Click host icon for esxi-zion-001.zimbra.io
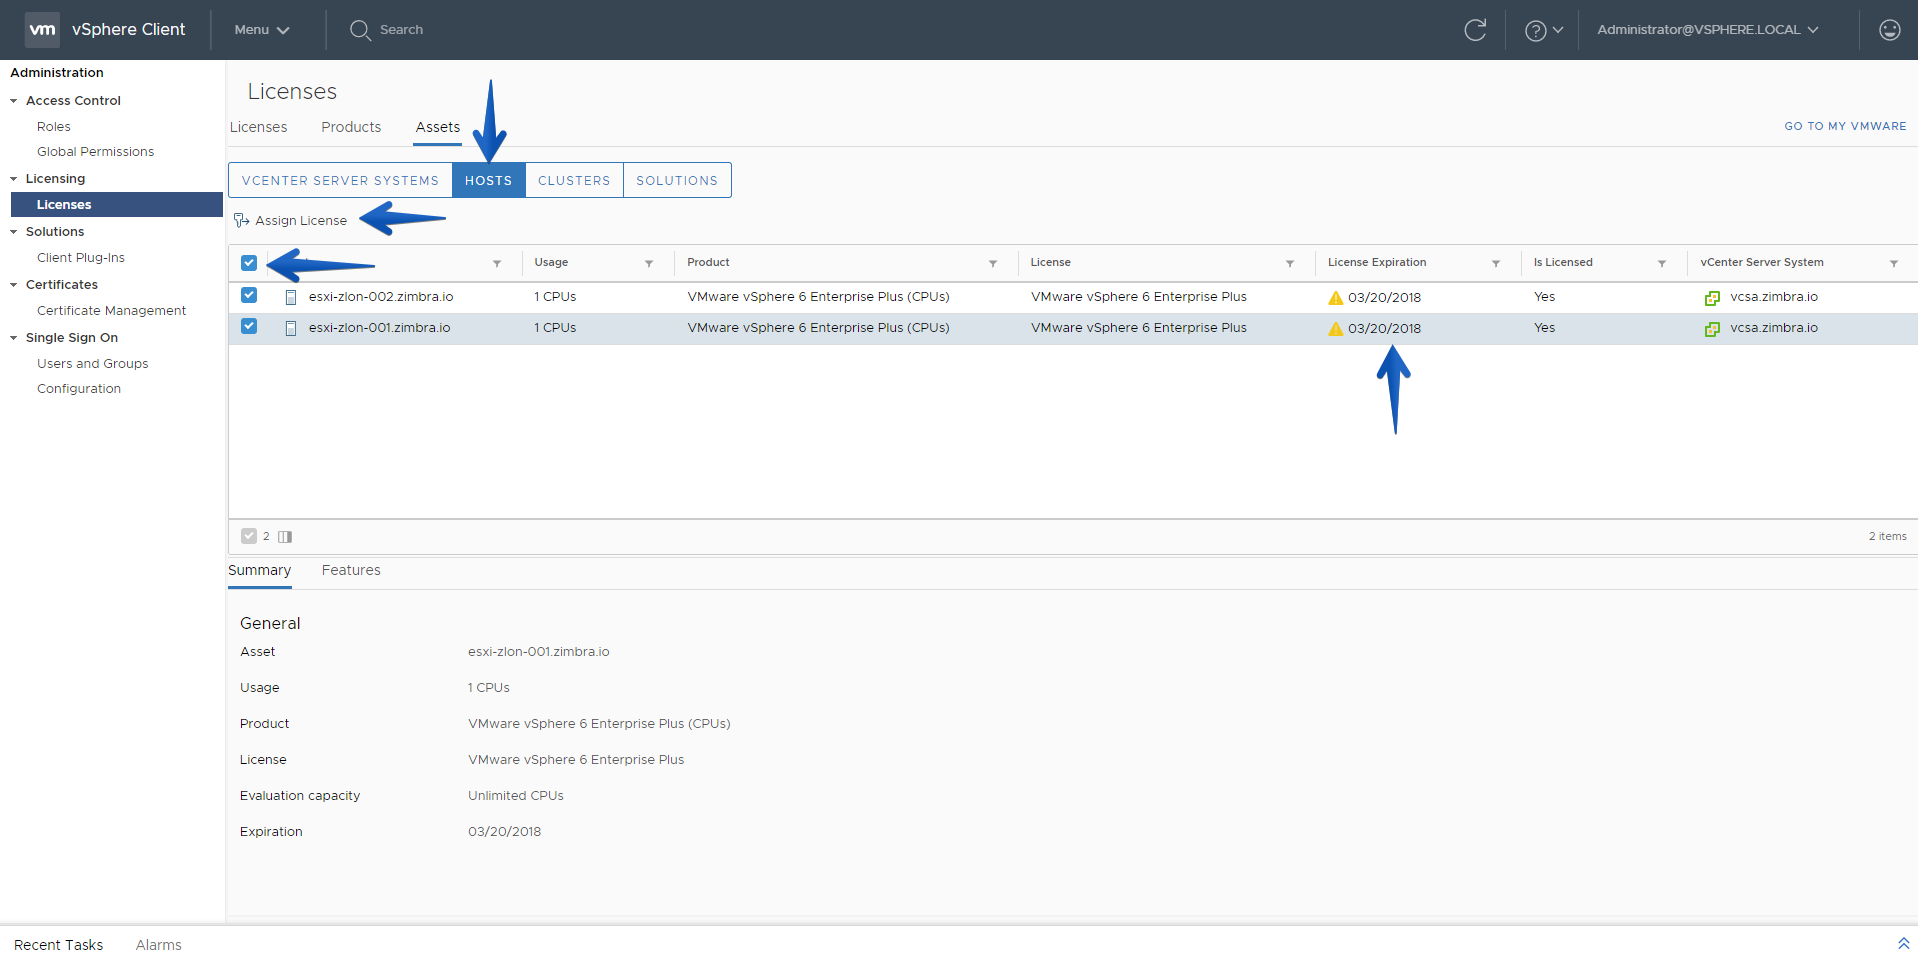 tap(291, 328)
